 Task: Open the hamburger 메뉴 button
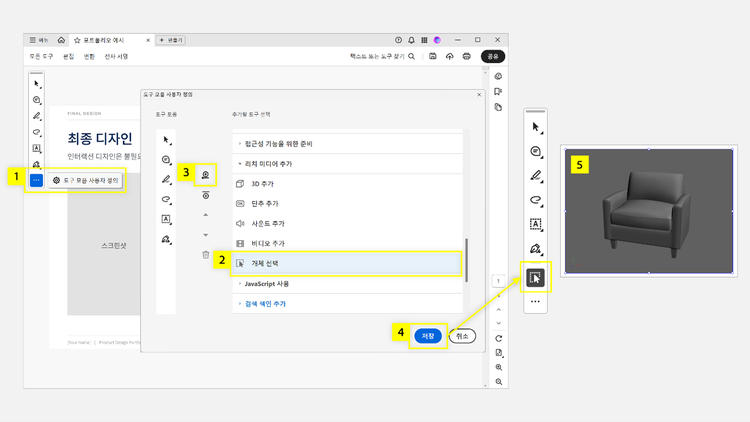click(39, 40)
